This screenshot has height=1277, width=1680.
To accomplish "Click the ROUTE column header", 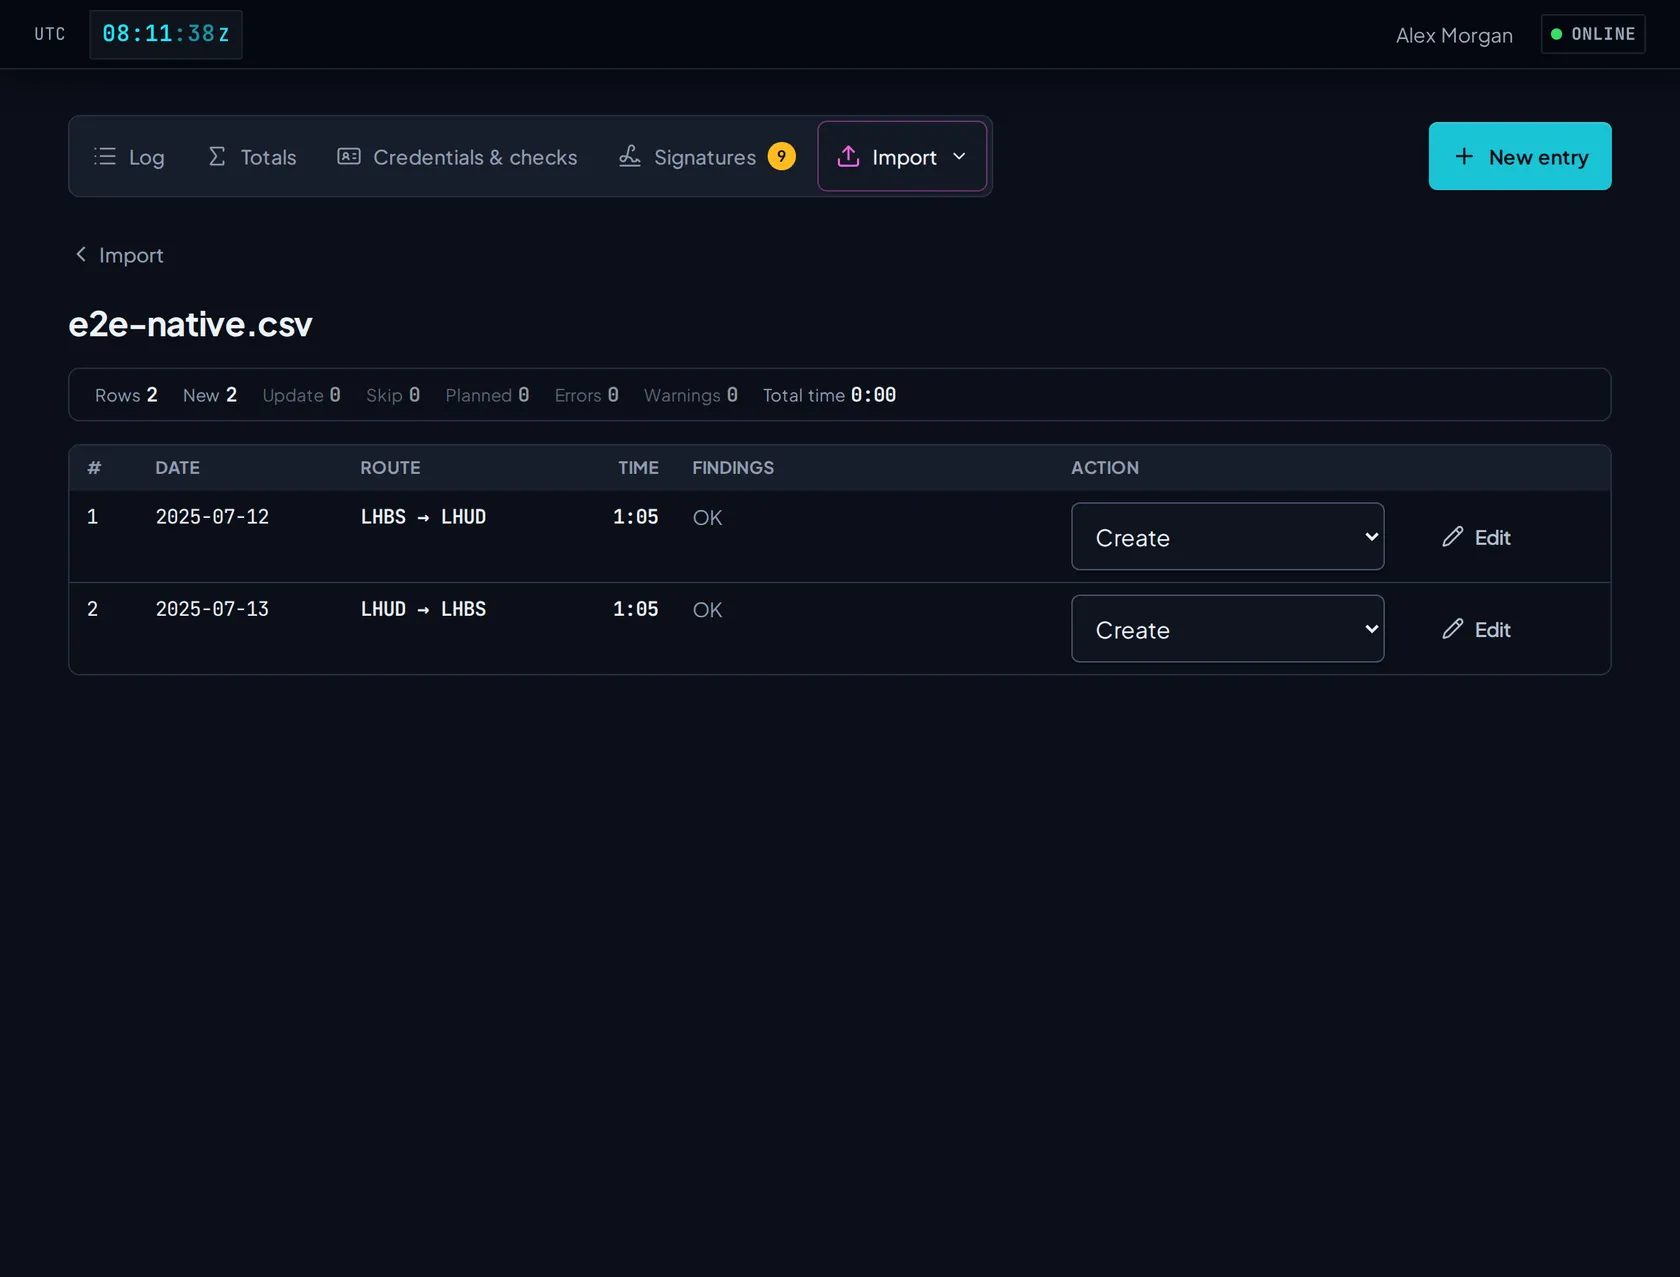I will point(390,468).
